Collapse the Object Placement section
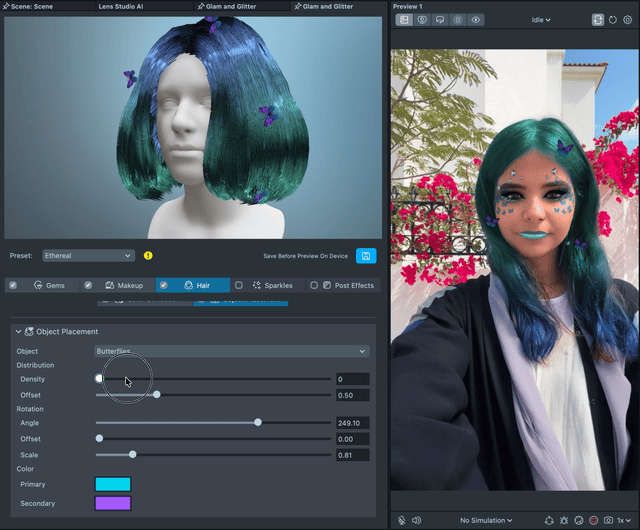640x530 pixels. (x=18, y=331)
